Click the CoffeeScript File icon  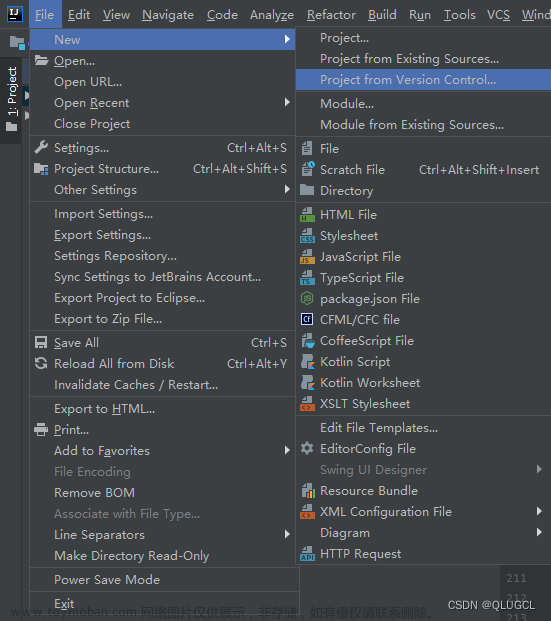[307, 340]
